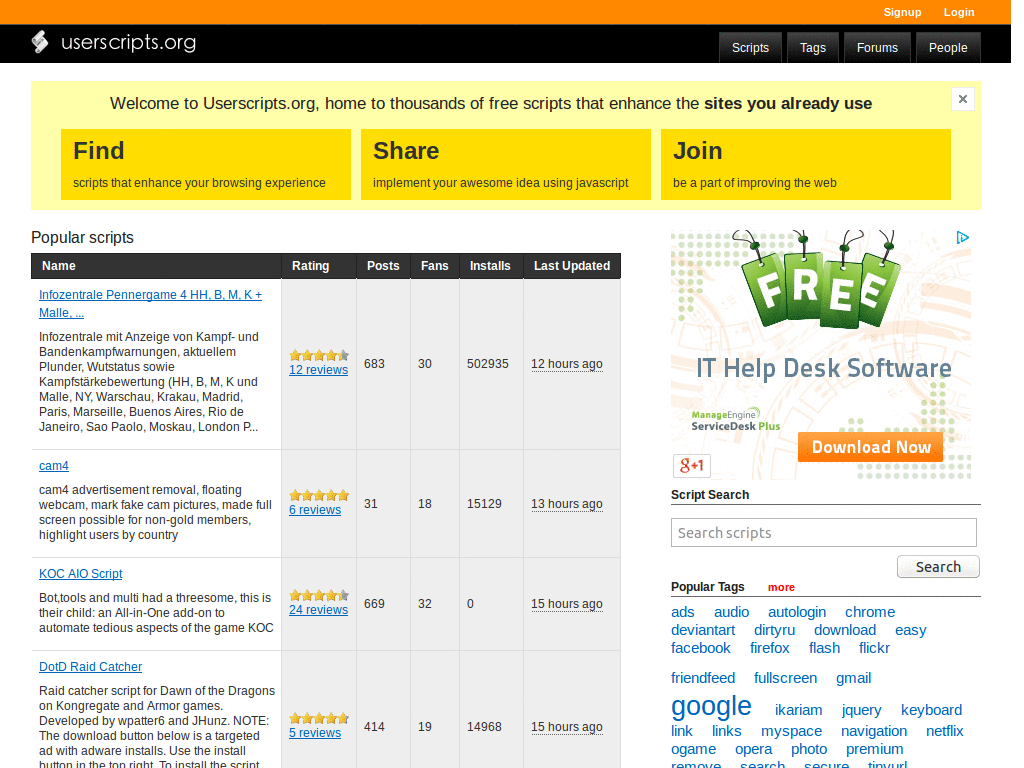Click the Google +1 icon below the advertisement

coord(691,465)
